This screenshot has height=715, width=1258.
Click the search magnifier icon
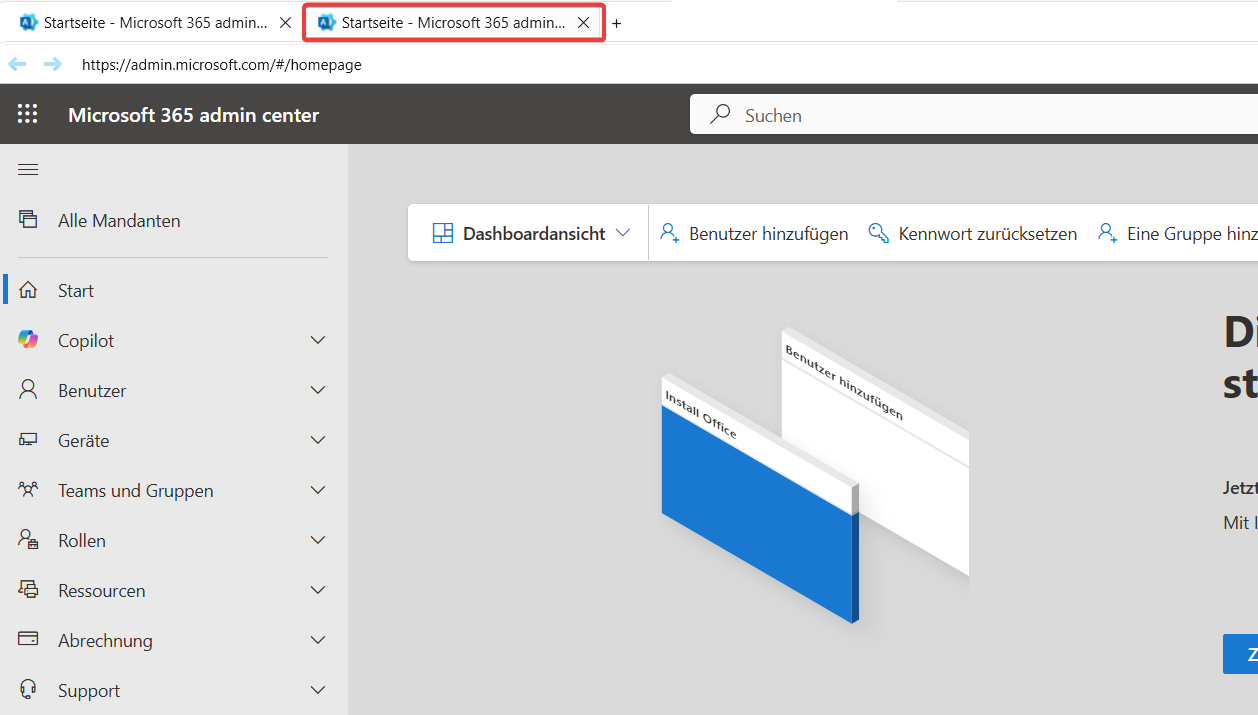(x=720, y=115)
